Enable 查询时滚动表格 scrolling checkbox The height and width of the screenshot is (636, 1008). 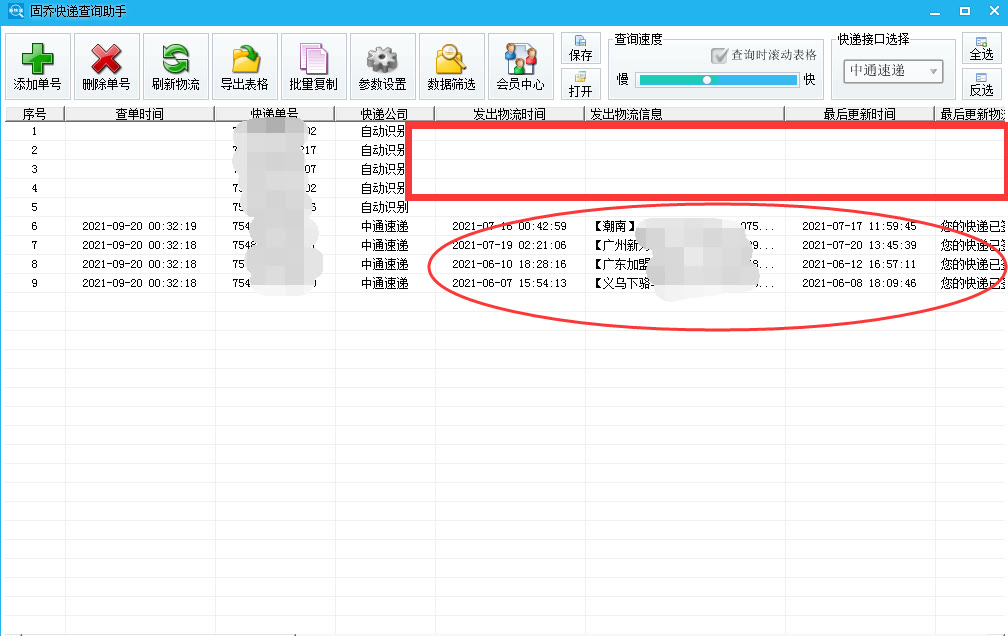pyautogui.click(x=717, y=55)
